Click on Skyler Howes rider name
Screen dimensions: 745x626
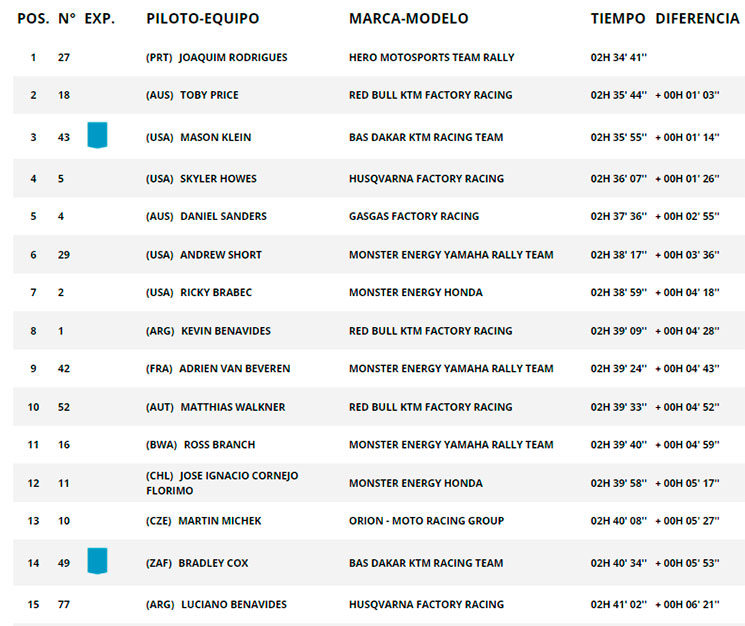pos(218,179)
